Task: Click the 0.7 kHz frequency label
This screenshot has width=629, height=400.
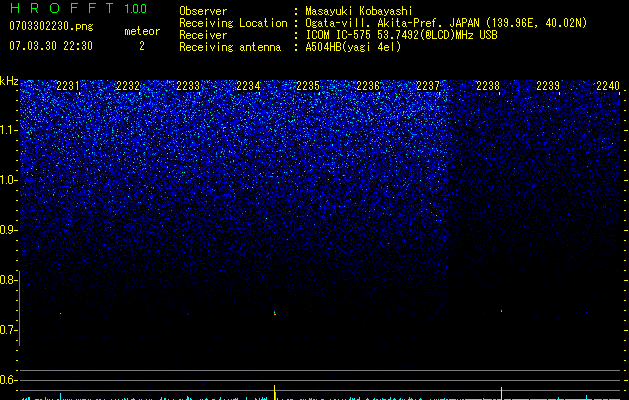Action: pos(9,330)
